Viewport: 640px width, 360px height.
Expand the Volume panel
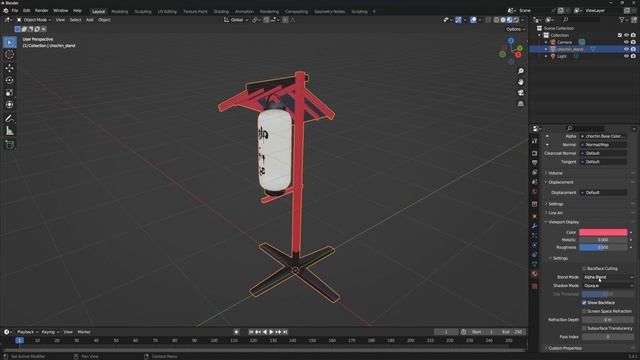point(555,173)
